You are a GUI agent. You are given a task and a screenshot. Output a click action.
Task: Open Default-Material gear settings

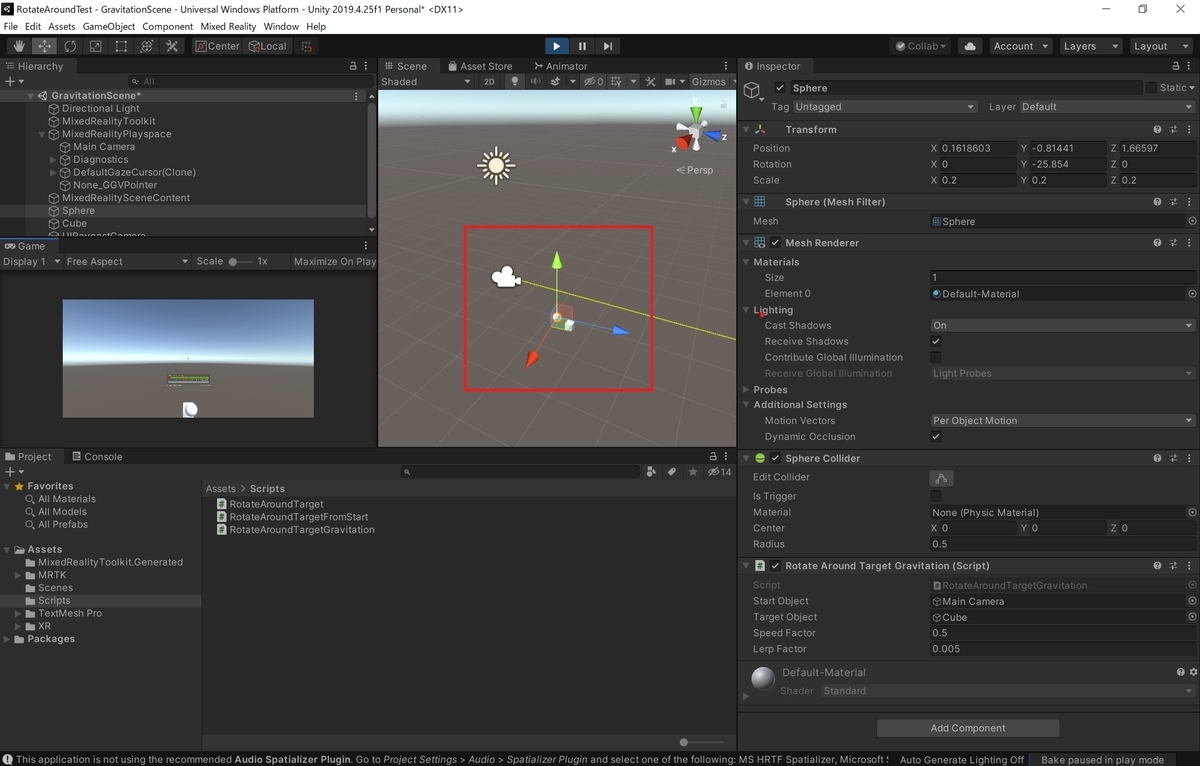(x=1193, y=673)
